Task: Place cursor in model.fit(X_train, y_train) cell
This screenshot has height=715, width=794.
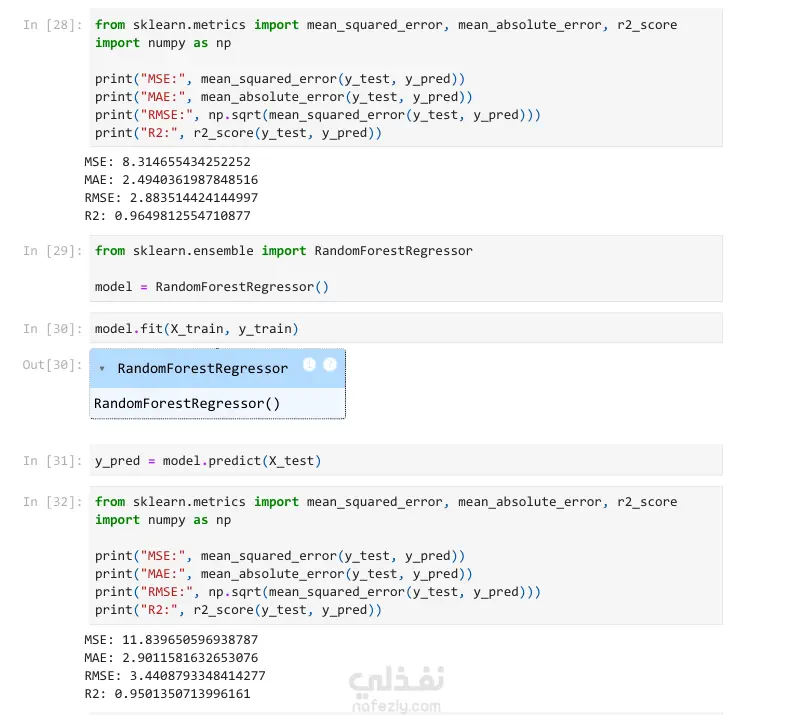Action: point(406,329)
